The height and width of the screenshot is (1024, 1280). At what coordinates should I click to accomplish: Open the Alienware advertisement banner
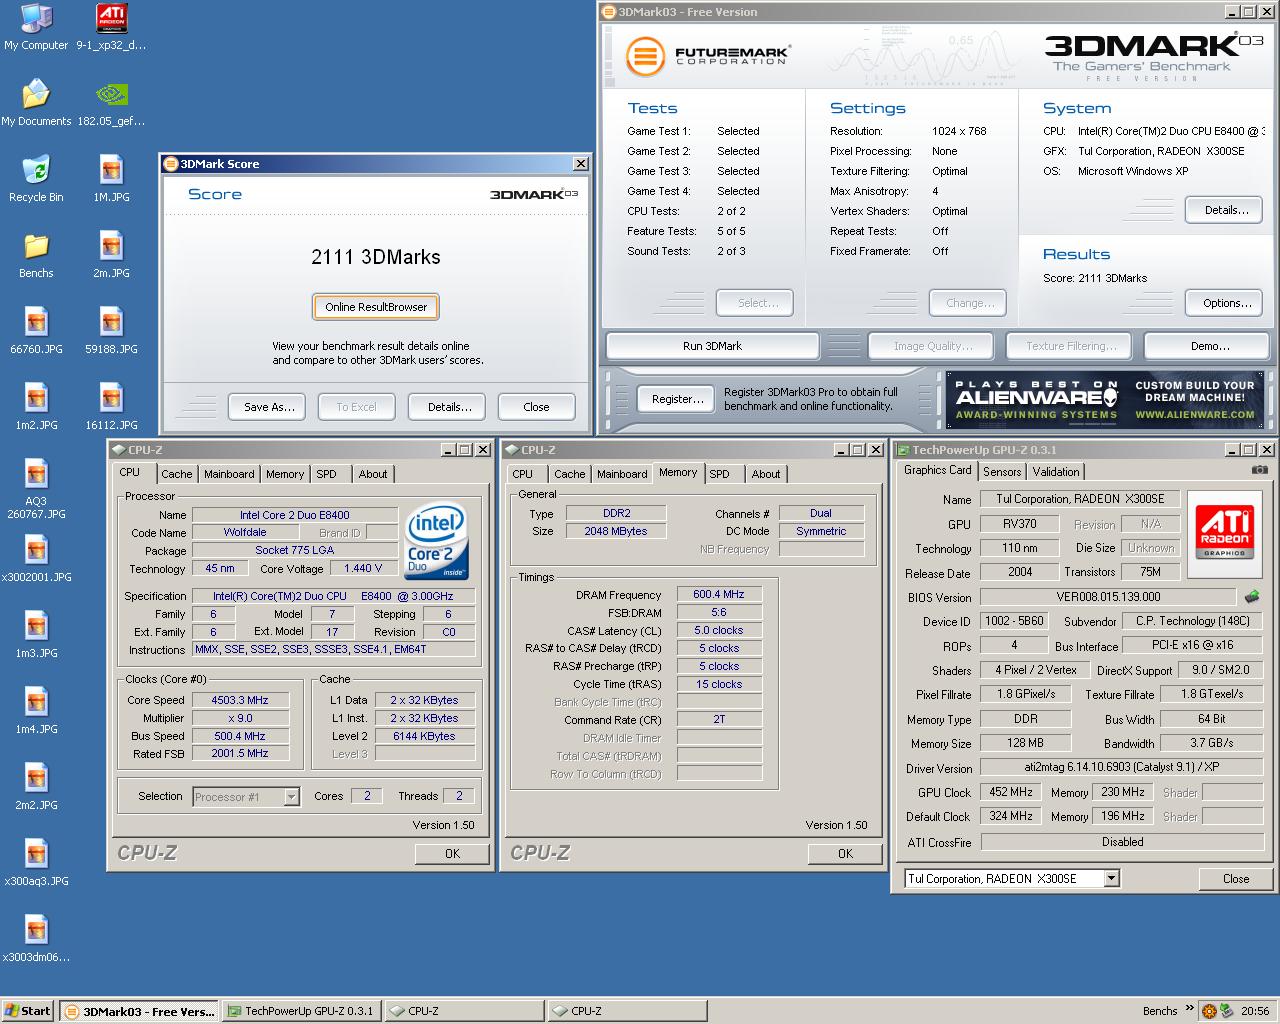point(1105,400)
